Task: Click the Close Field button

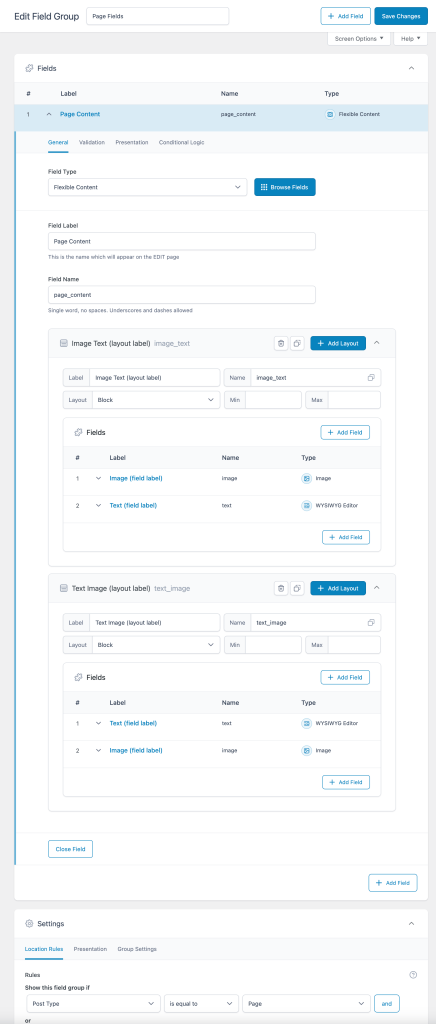Action: tap(70, 849)
